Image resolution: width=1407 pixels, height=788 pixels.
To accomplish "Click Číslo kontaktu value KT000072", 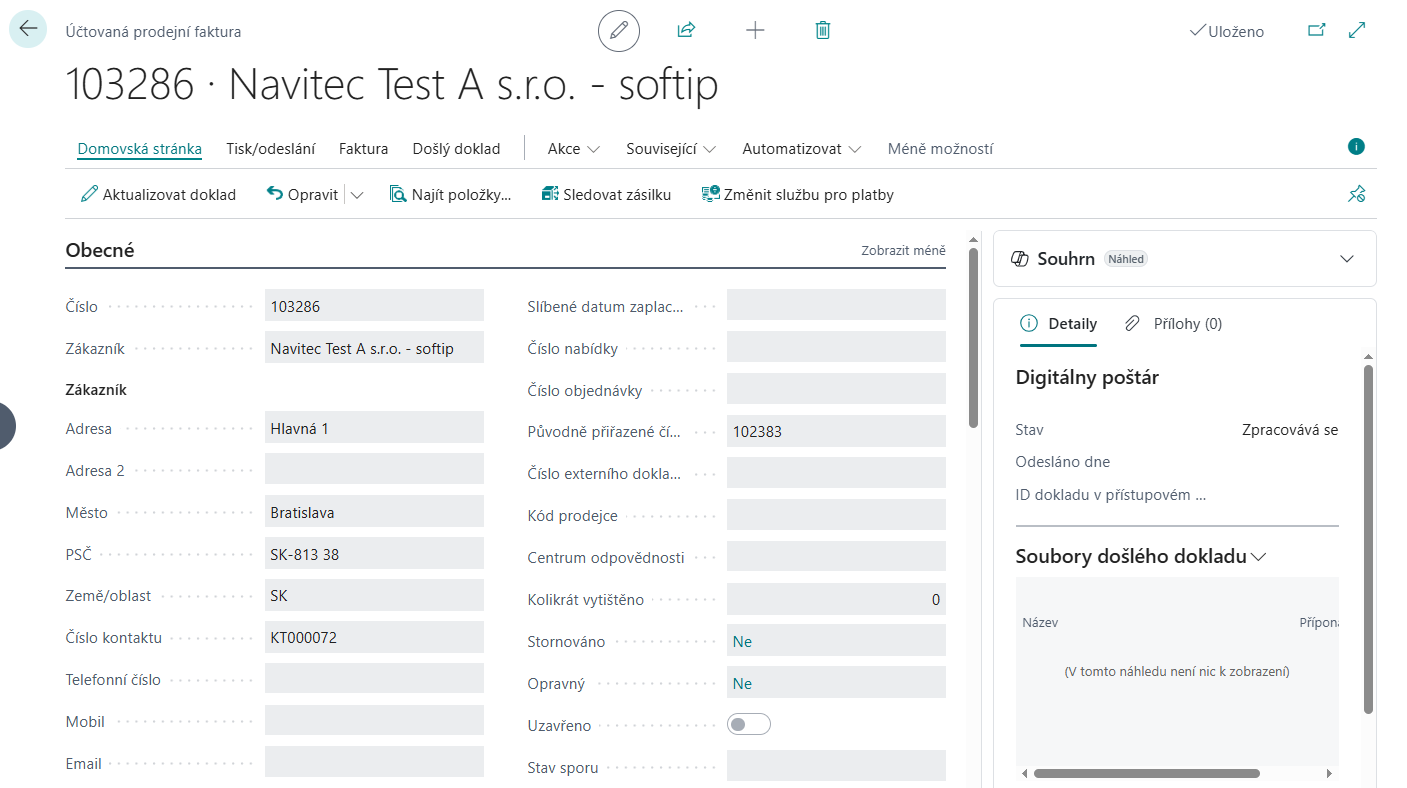I will coord(374,637).
